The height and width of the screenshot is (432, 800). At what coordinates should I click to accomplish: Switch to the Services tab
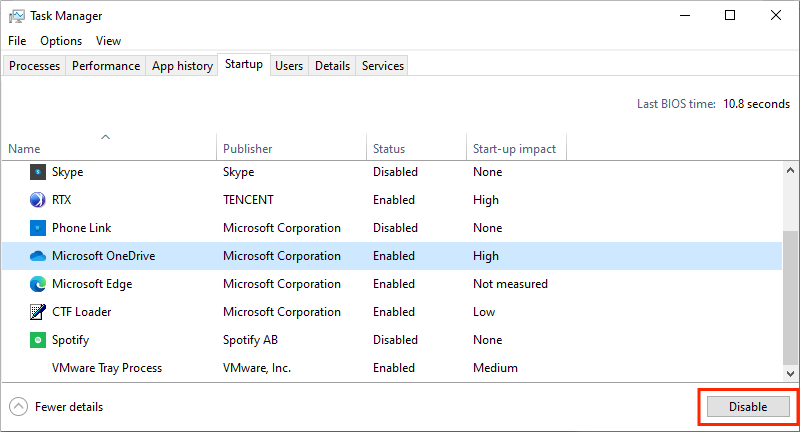[x=383, y=66]
